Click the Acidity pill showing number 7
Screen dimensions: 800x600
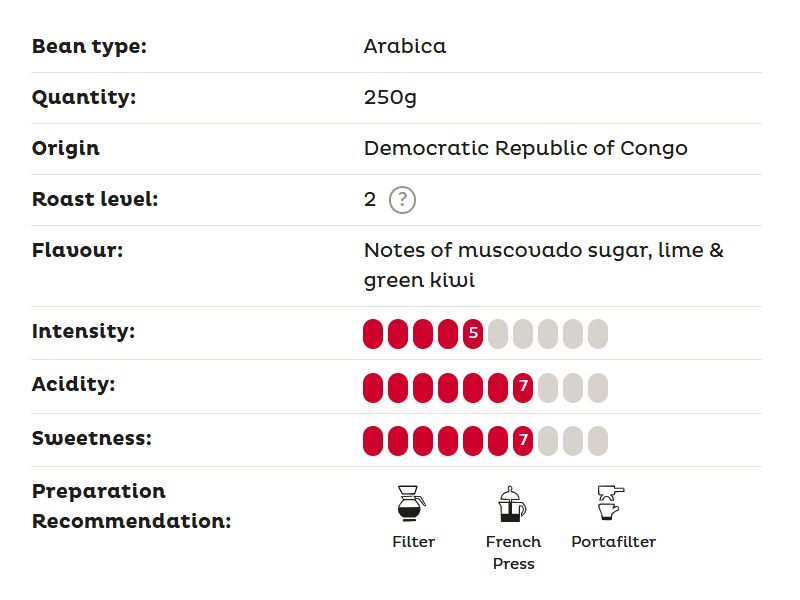[x=523, y=388]
